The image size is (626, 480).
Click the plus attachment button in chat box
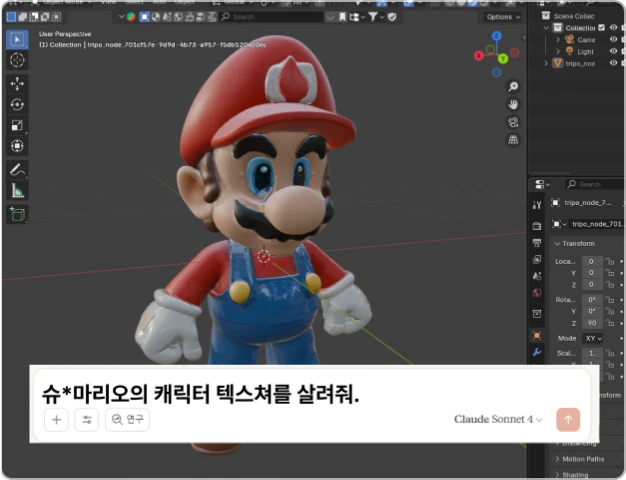56,420
